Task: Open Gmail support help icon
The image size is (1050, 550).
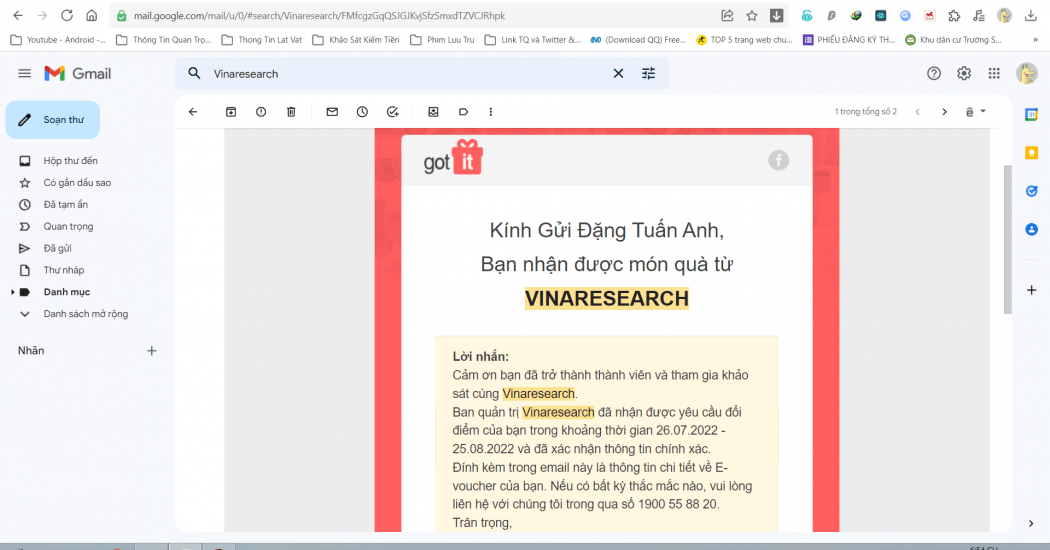Action: point(933,74)
